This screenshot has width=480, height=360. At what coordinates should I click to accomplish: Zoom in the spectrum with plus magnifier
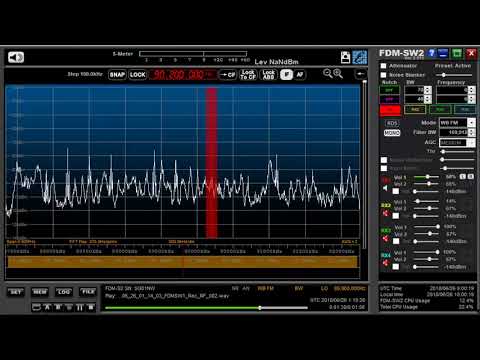coord(338,74)
